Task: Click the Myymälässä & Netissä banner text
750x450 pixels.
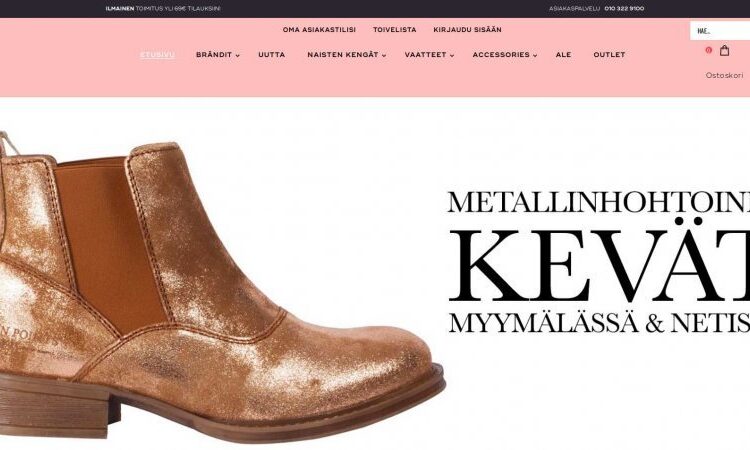Action: (x=599, y=323)
